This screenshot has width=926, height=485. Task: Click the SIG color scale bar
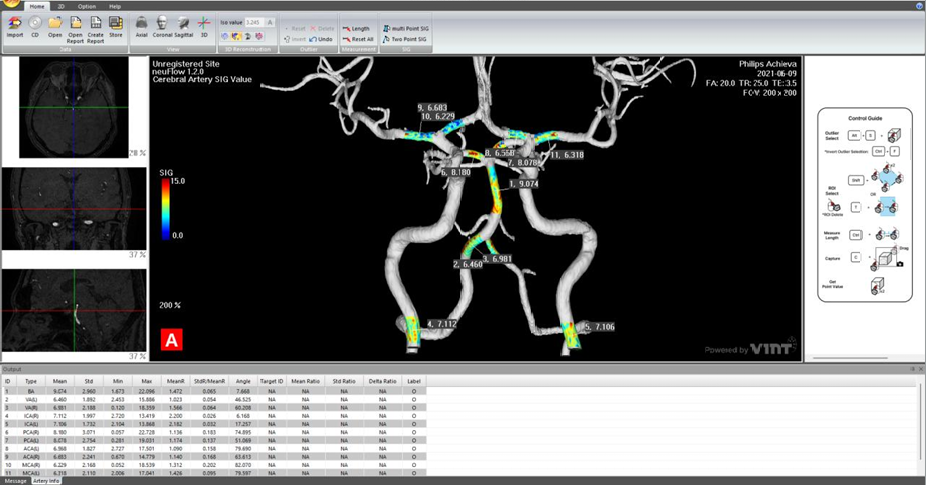tap(165, 209)
